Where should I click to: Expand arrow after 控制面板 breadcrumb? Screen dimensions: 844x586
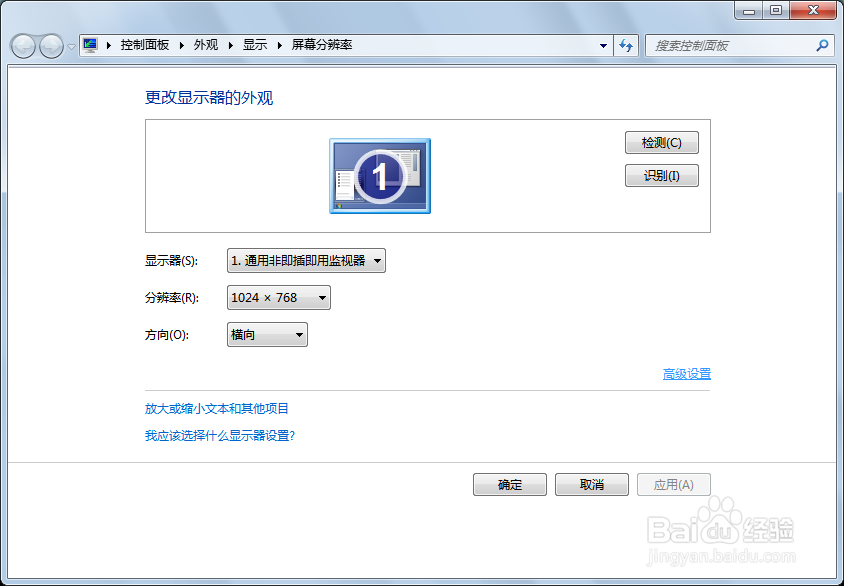[x=182, y=46]
